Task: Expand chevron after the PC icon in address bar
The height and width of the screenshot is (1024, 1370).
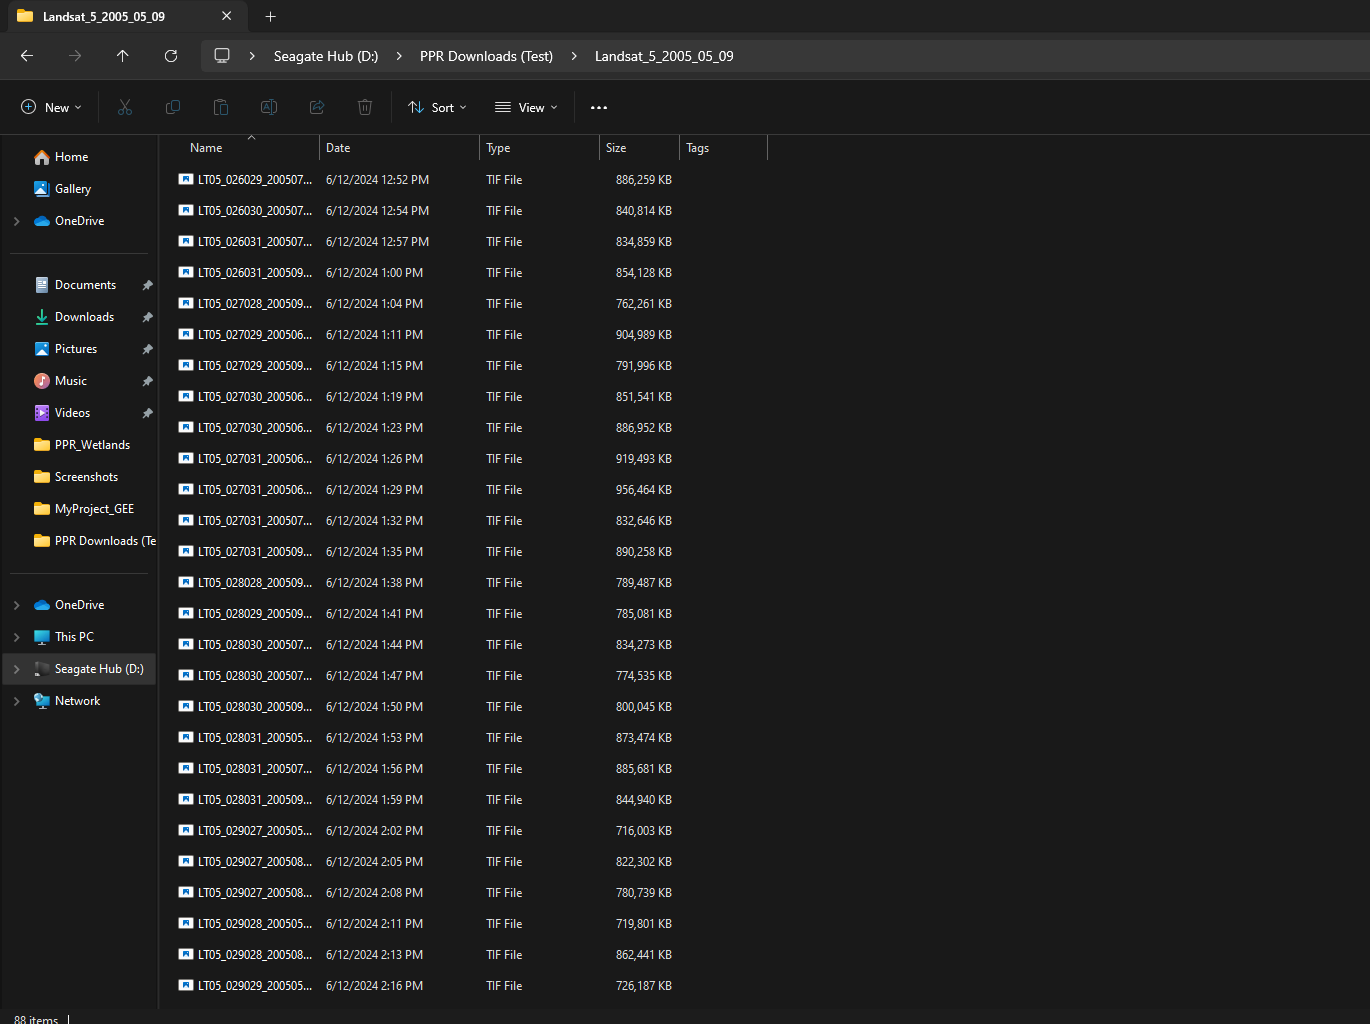Action: tap(252, 56)
